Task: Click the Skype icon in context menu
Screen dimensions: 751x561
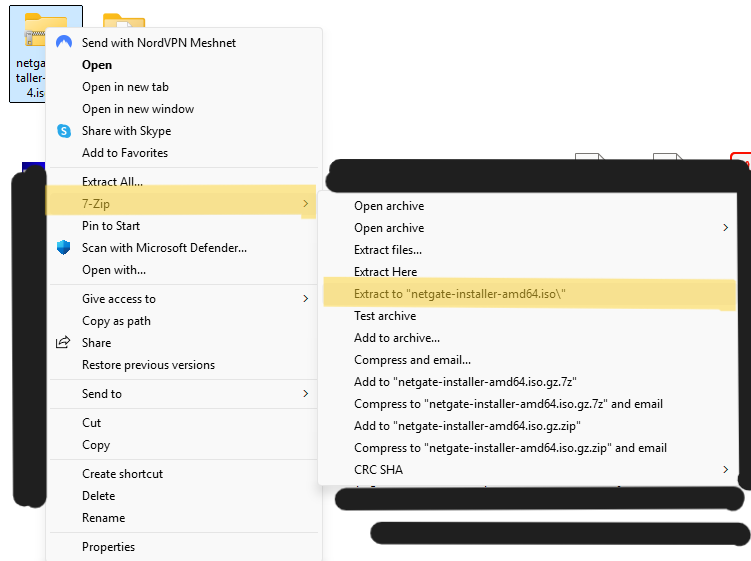Action: pyautogui.click(x=64, y=130)
